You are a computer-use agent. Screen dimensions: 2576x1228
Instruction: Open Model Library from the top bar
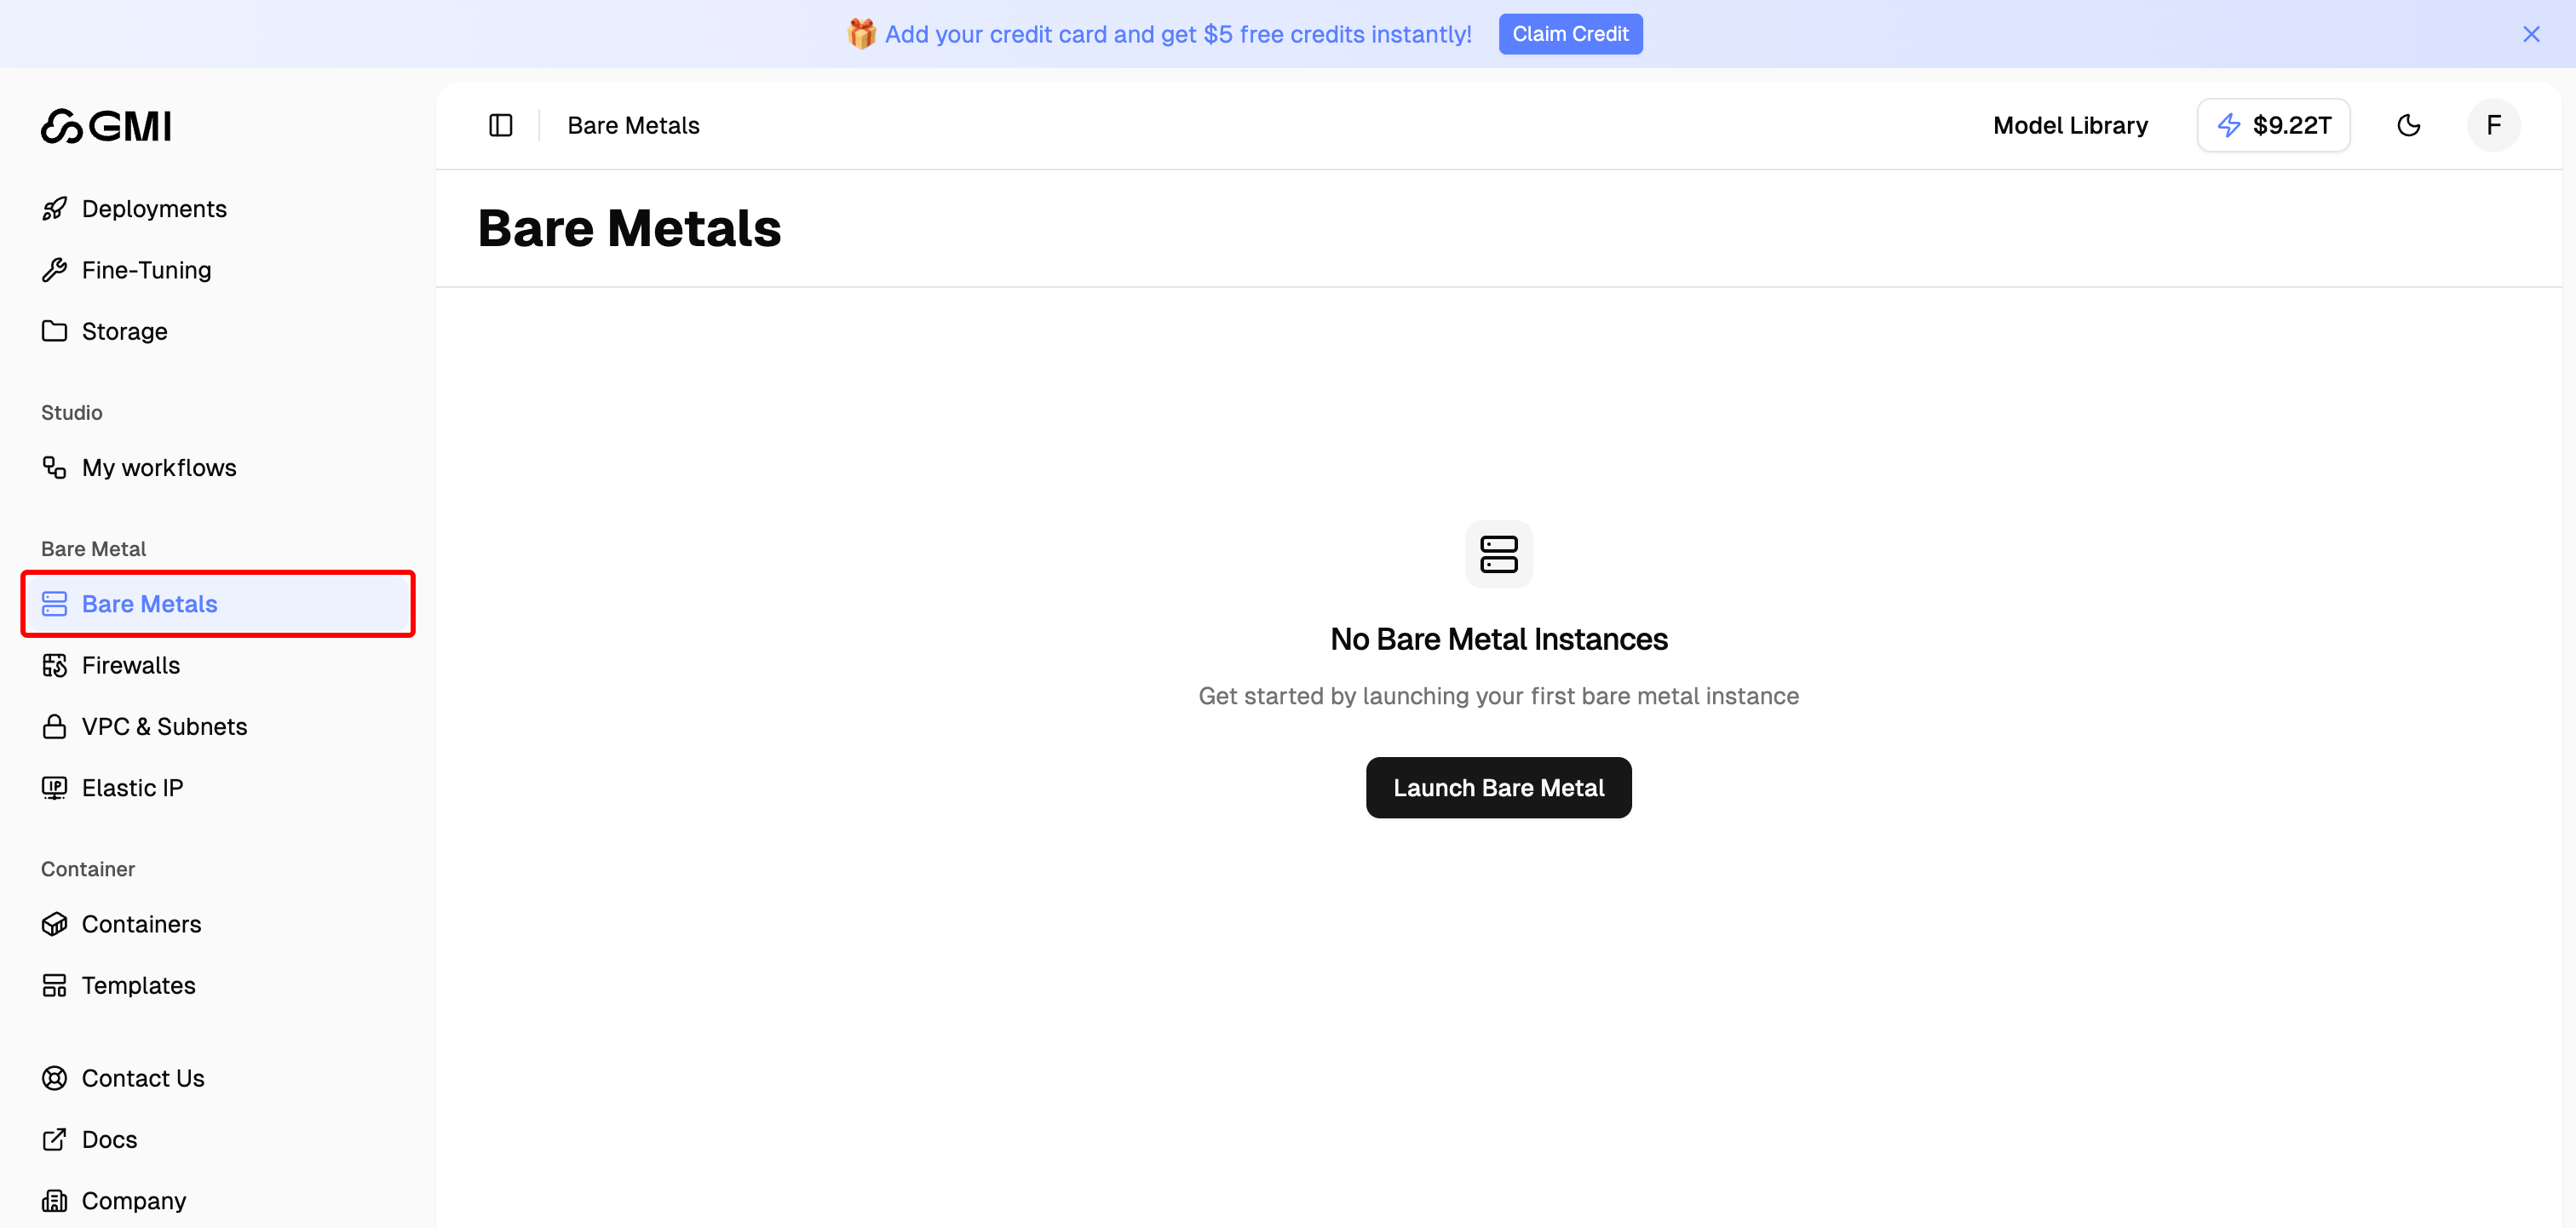coord(2070,125)
